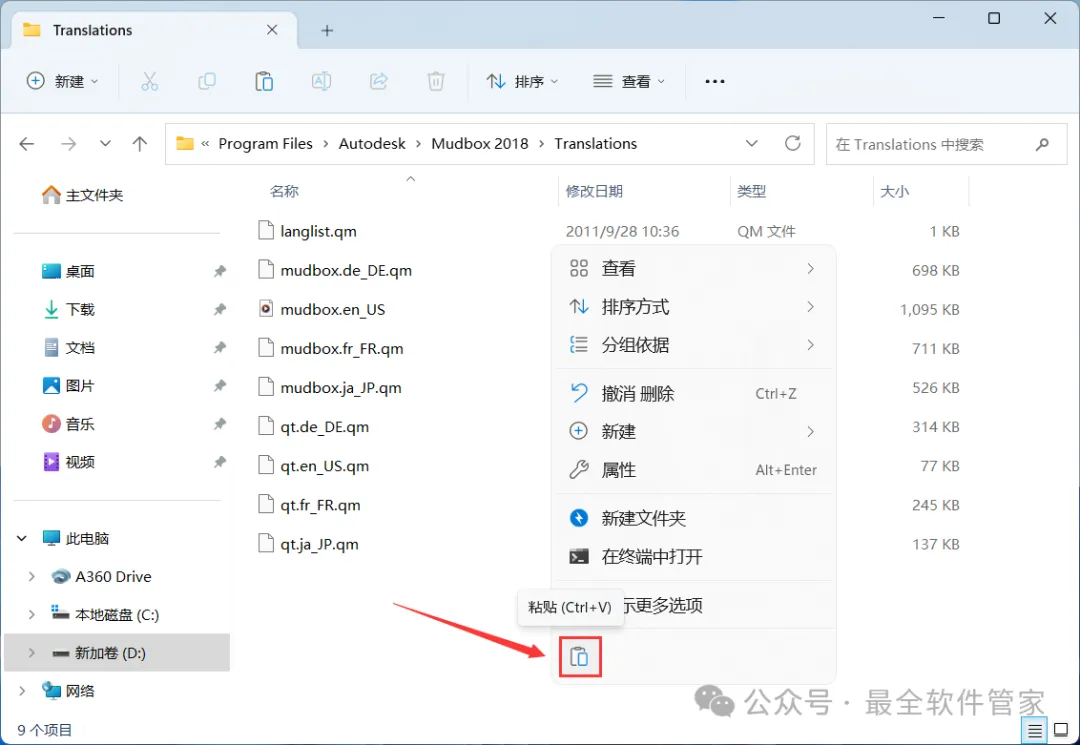Collapse 此电脑 tree node

(x=22, y=538)
